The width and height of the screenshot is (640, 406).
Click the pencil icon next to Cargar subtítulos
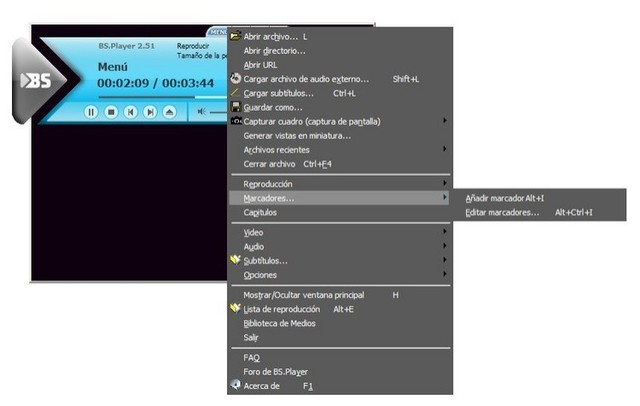(x=235, y=93)
